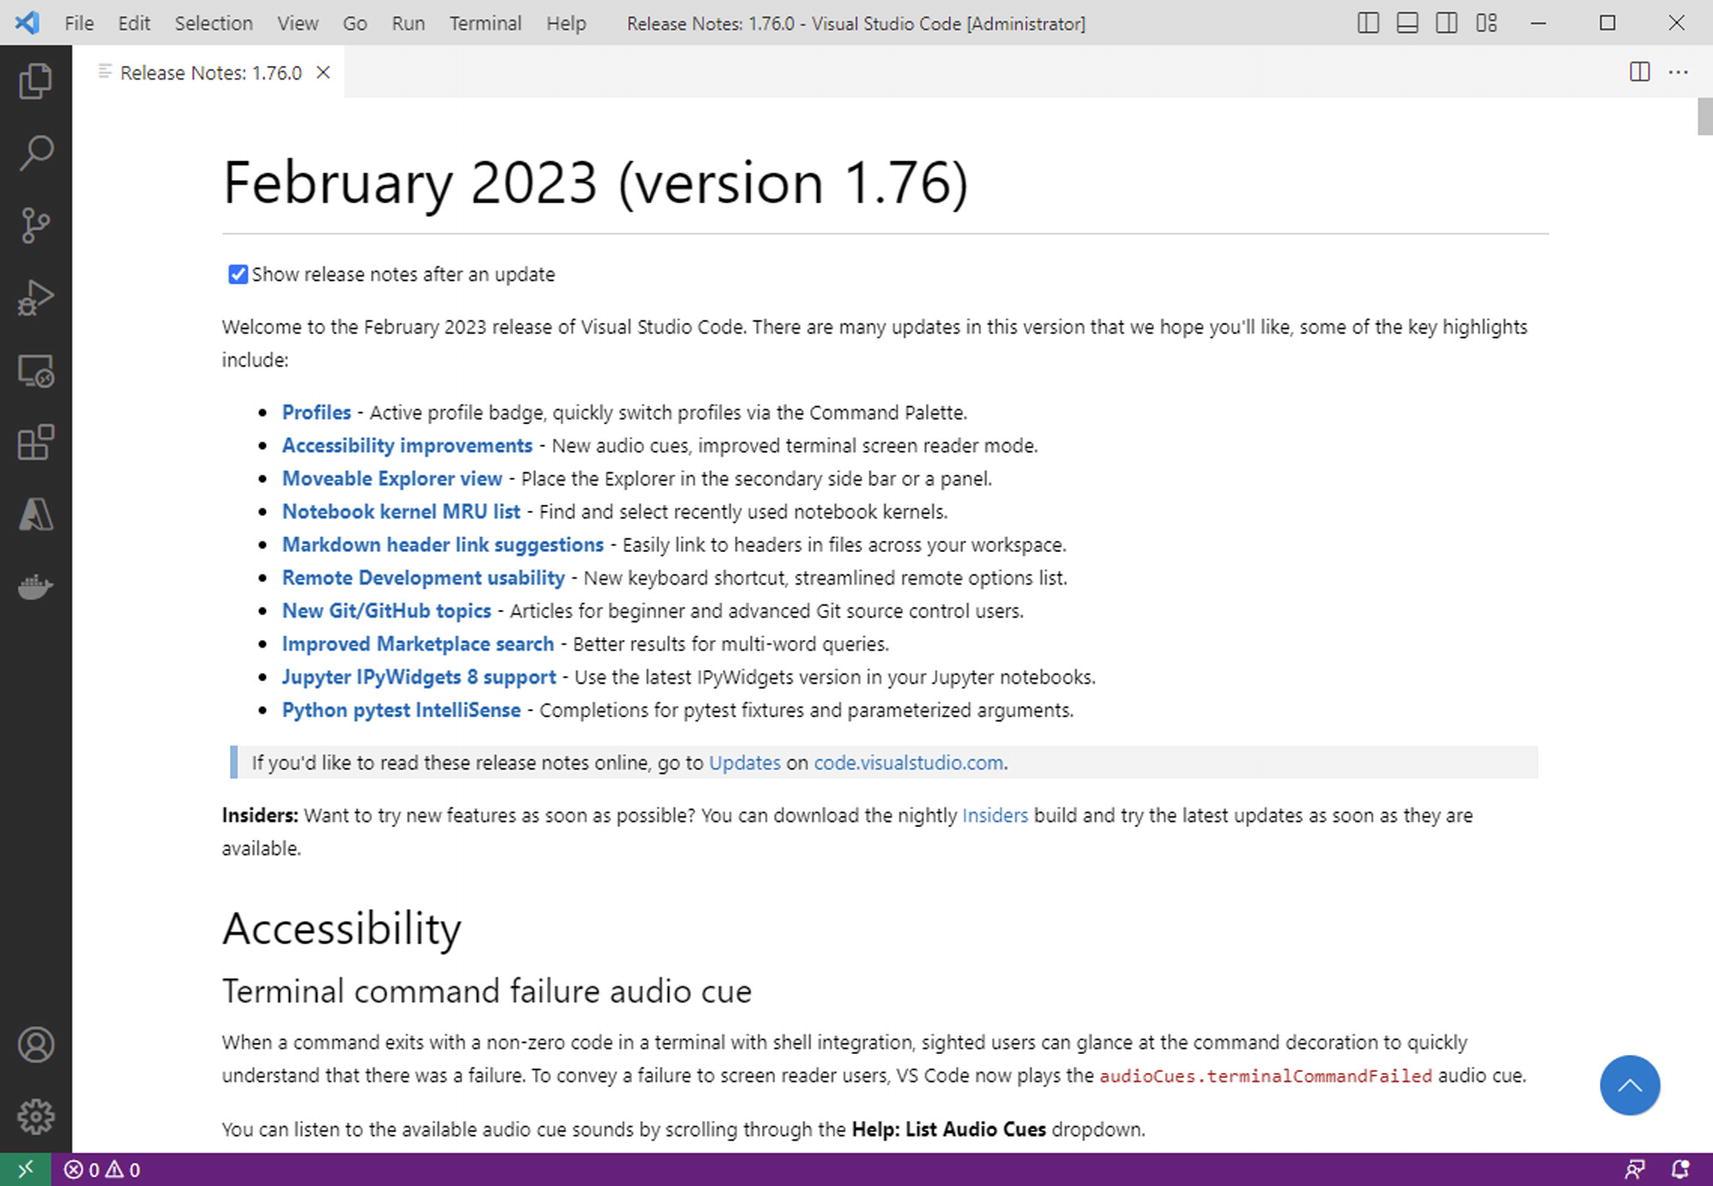The width and height of the screenshot is (1713, 1186).
Task: Open the editor More Actions menu
Action: click(x=1678, y=72)
